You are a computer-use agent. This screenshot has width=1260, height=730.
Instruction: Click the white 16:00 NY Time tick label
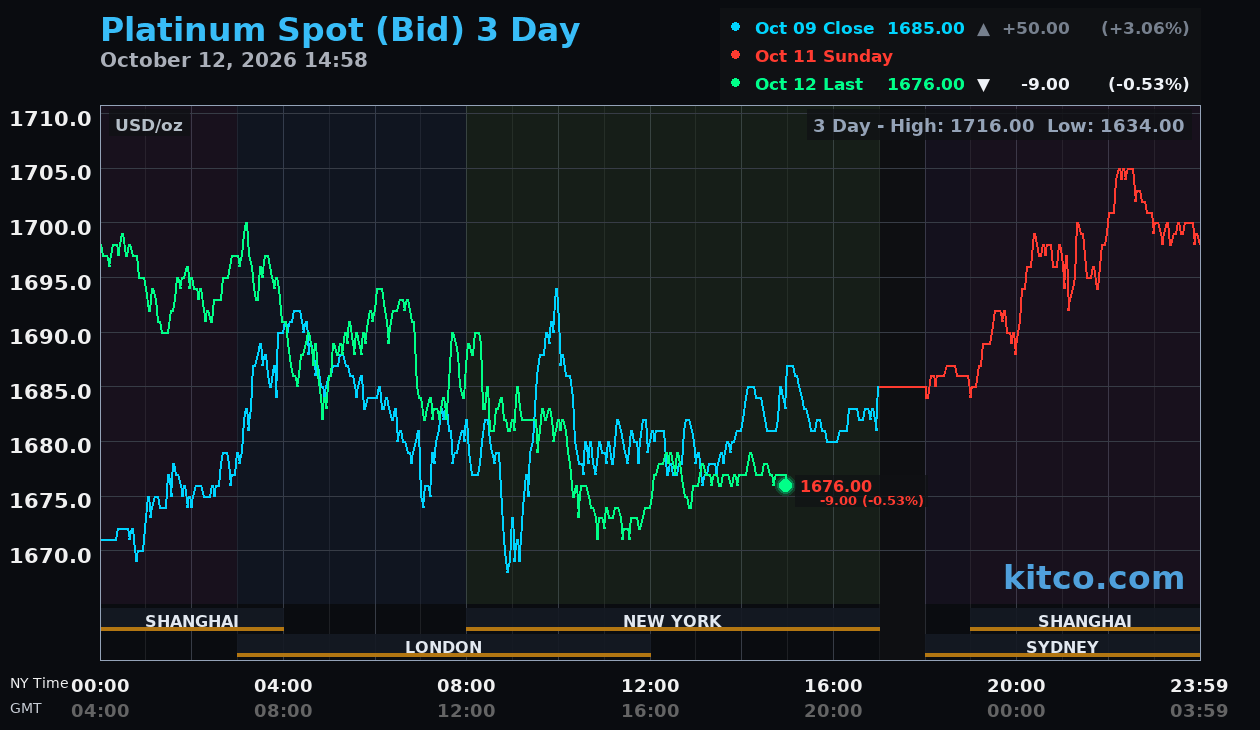(833, 686)
